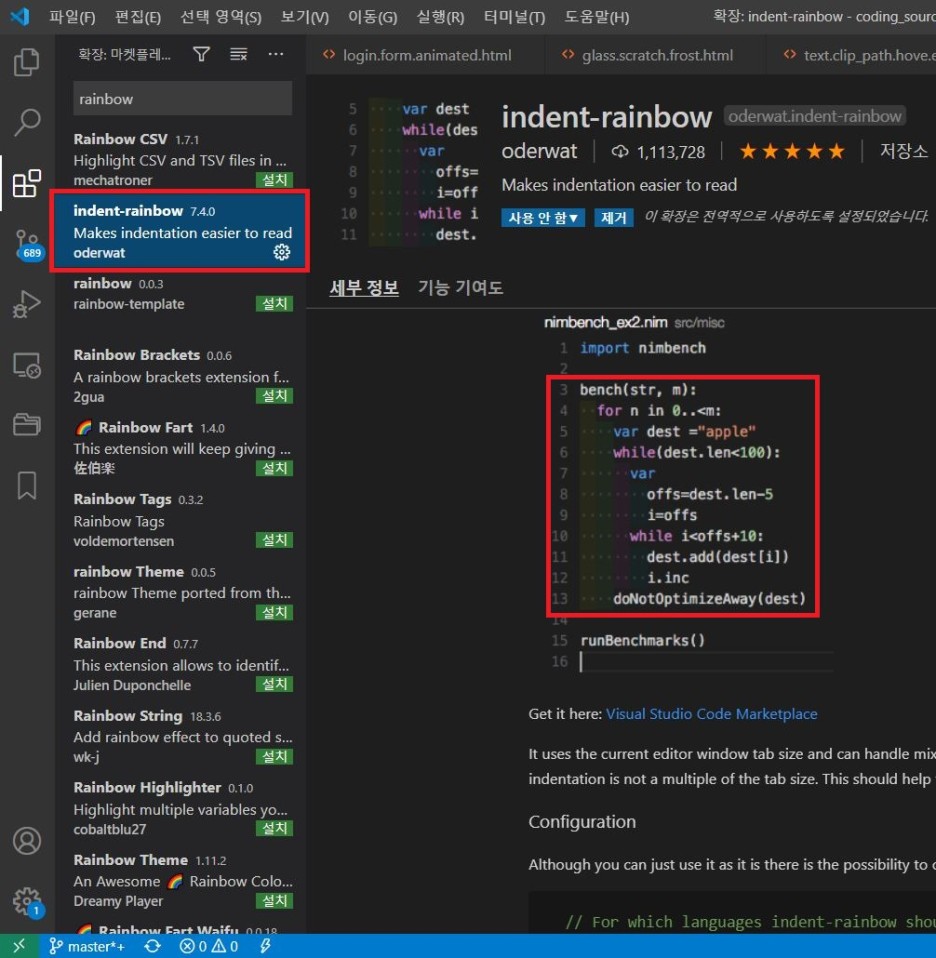936x958 pixels.
Task: Open the Run and Debug view
Action: pos(27,304)
